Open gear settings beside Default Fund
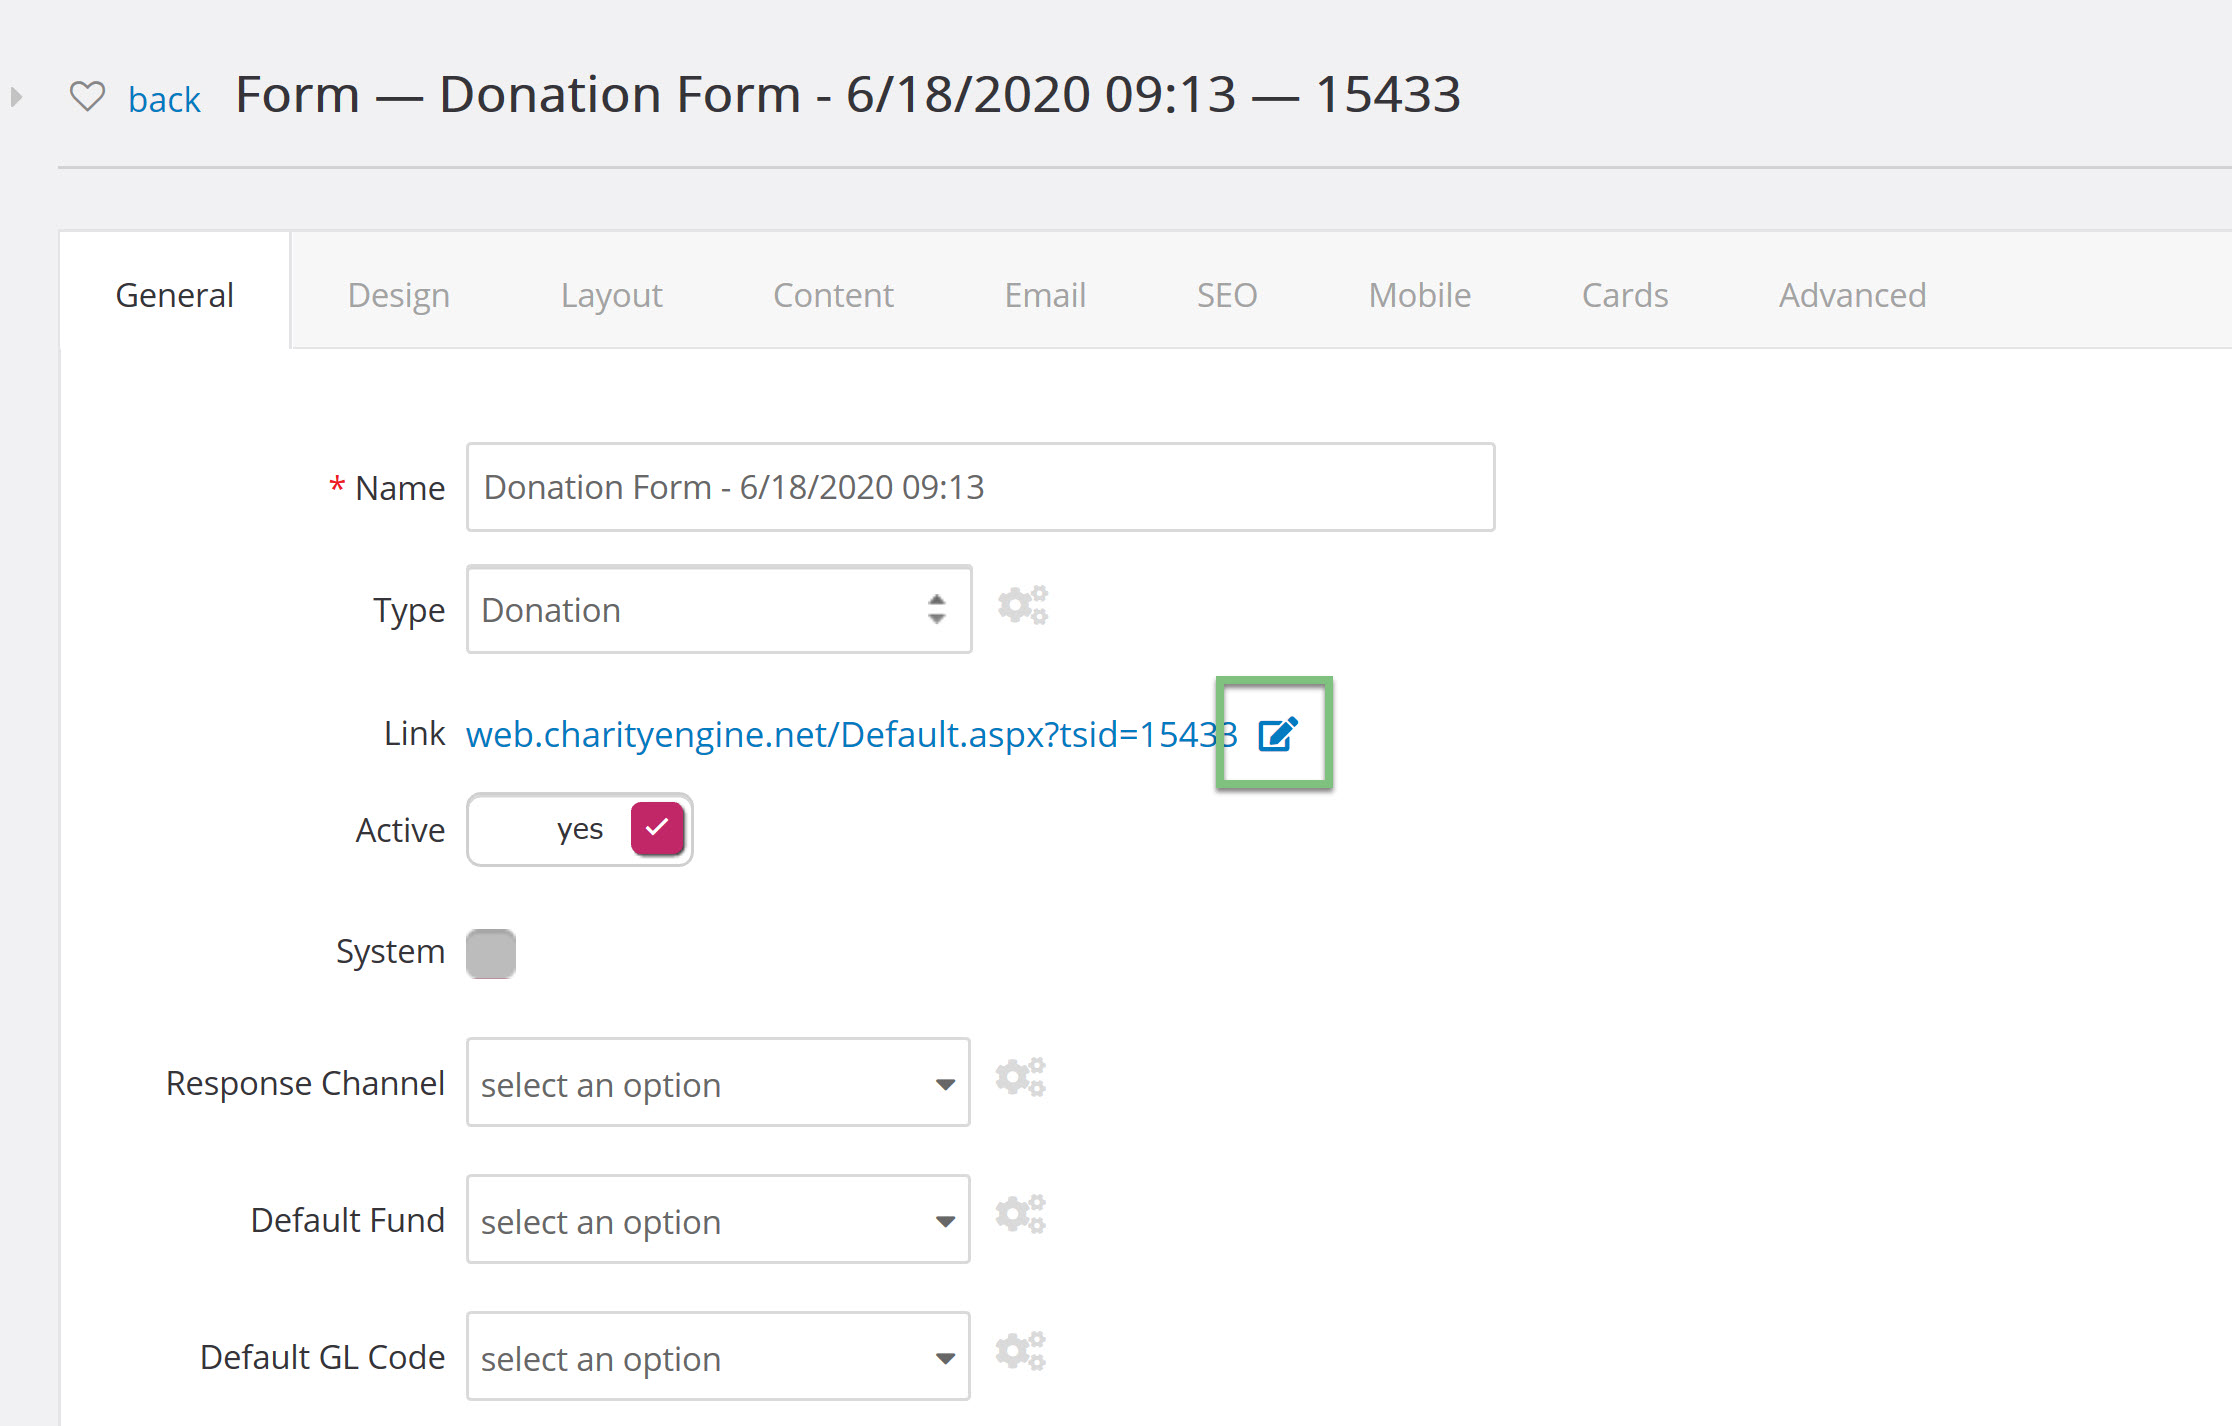Viewport: 2232px width, 1426px height. (1021, 1215)
